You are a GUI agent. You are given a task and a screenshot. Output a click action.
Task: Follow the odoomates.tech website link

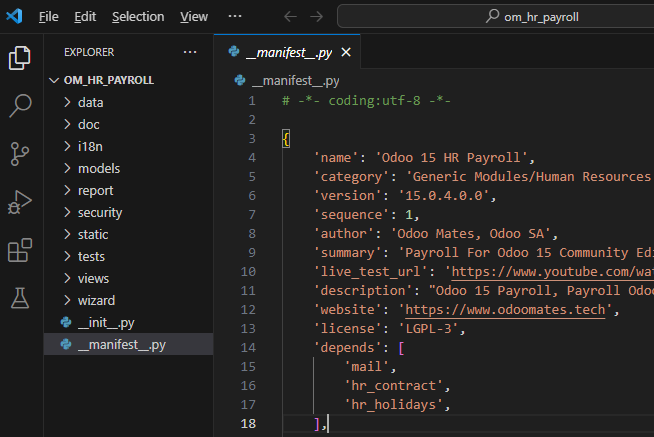pyautogui.click(x=505, y=309)
